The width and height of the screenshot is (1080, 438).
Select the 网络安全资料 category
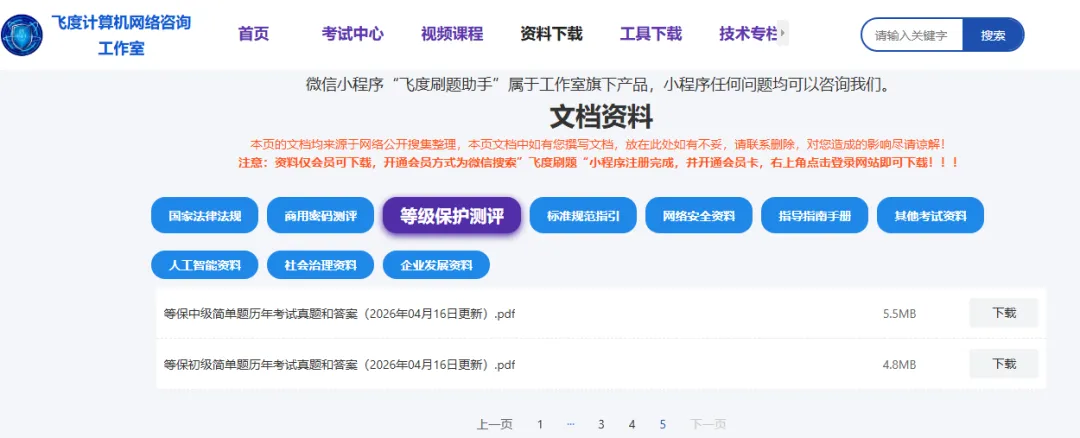(698, 216)
